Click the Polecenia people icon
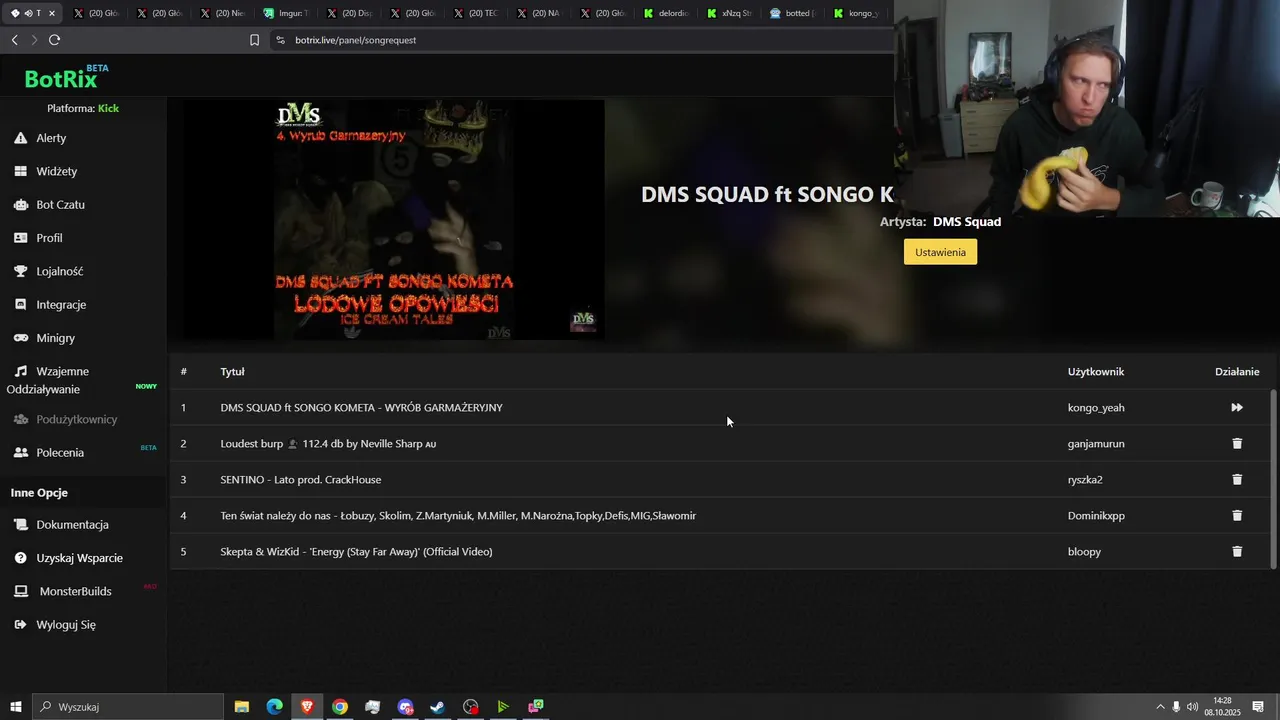The height and width of the screenshot is (720, 1280). point(20,453)
